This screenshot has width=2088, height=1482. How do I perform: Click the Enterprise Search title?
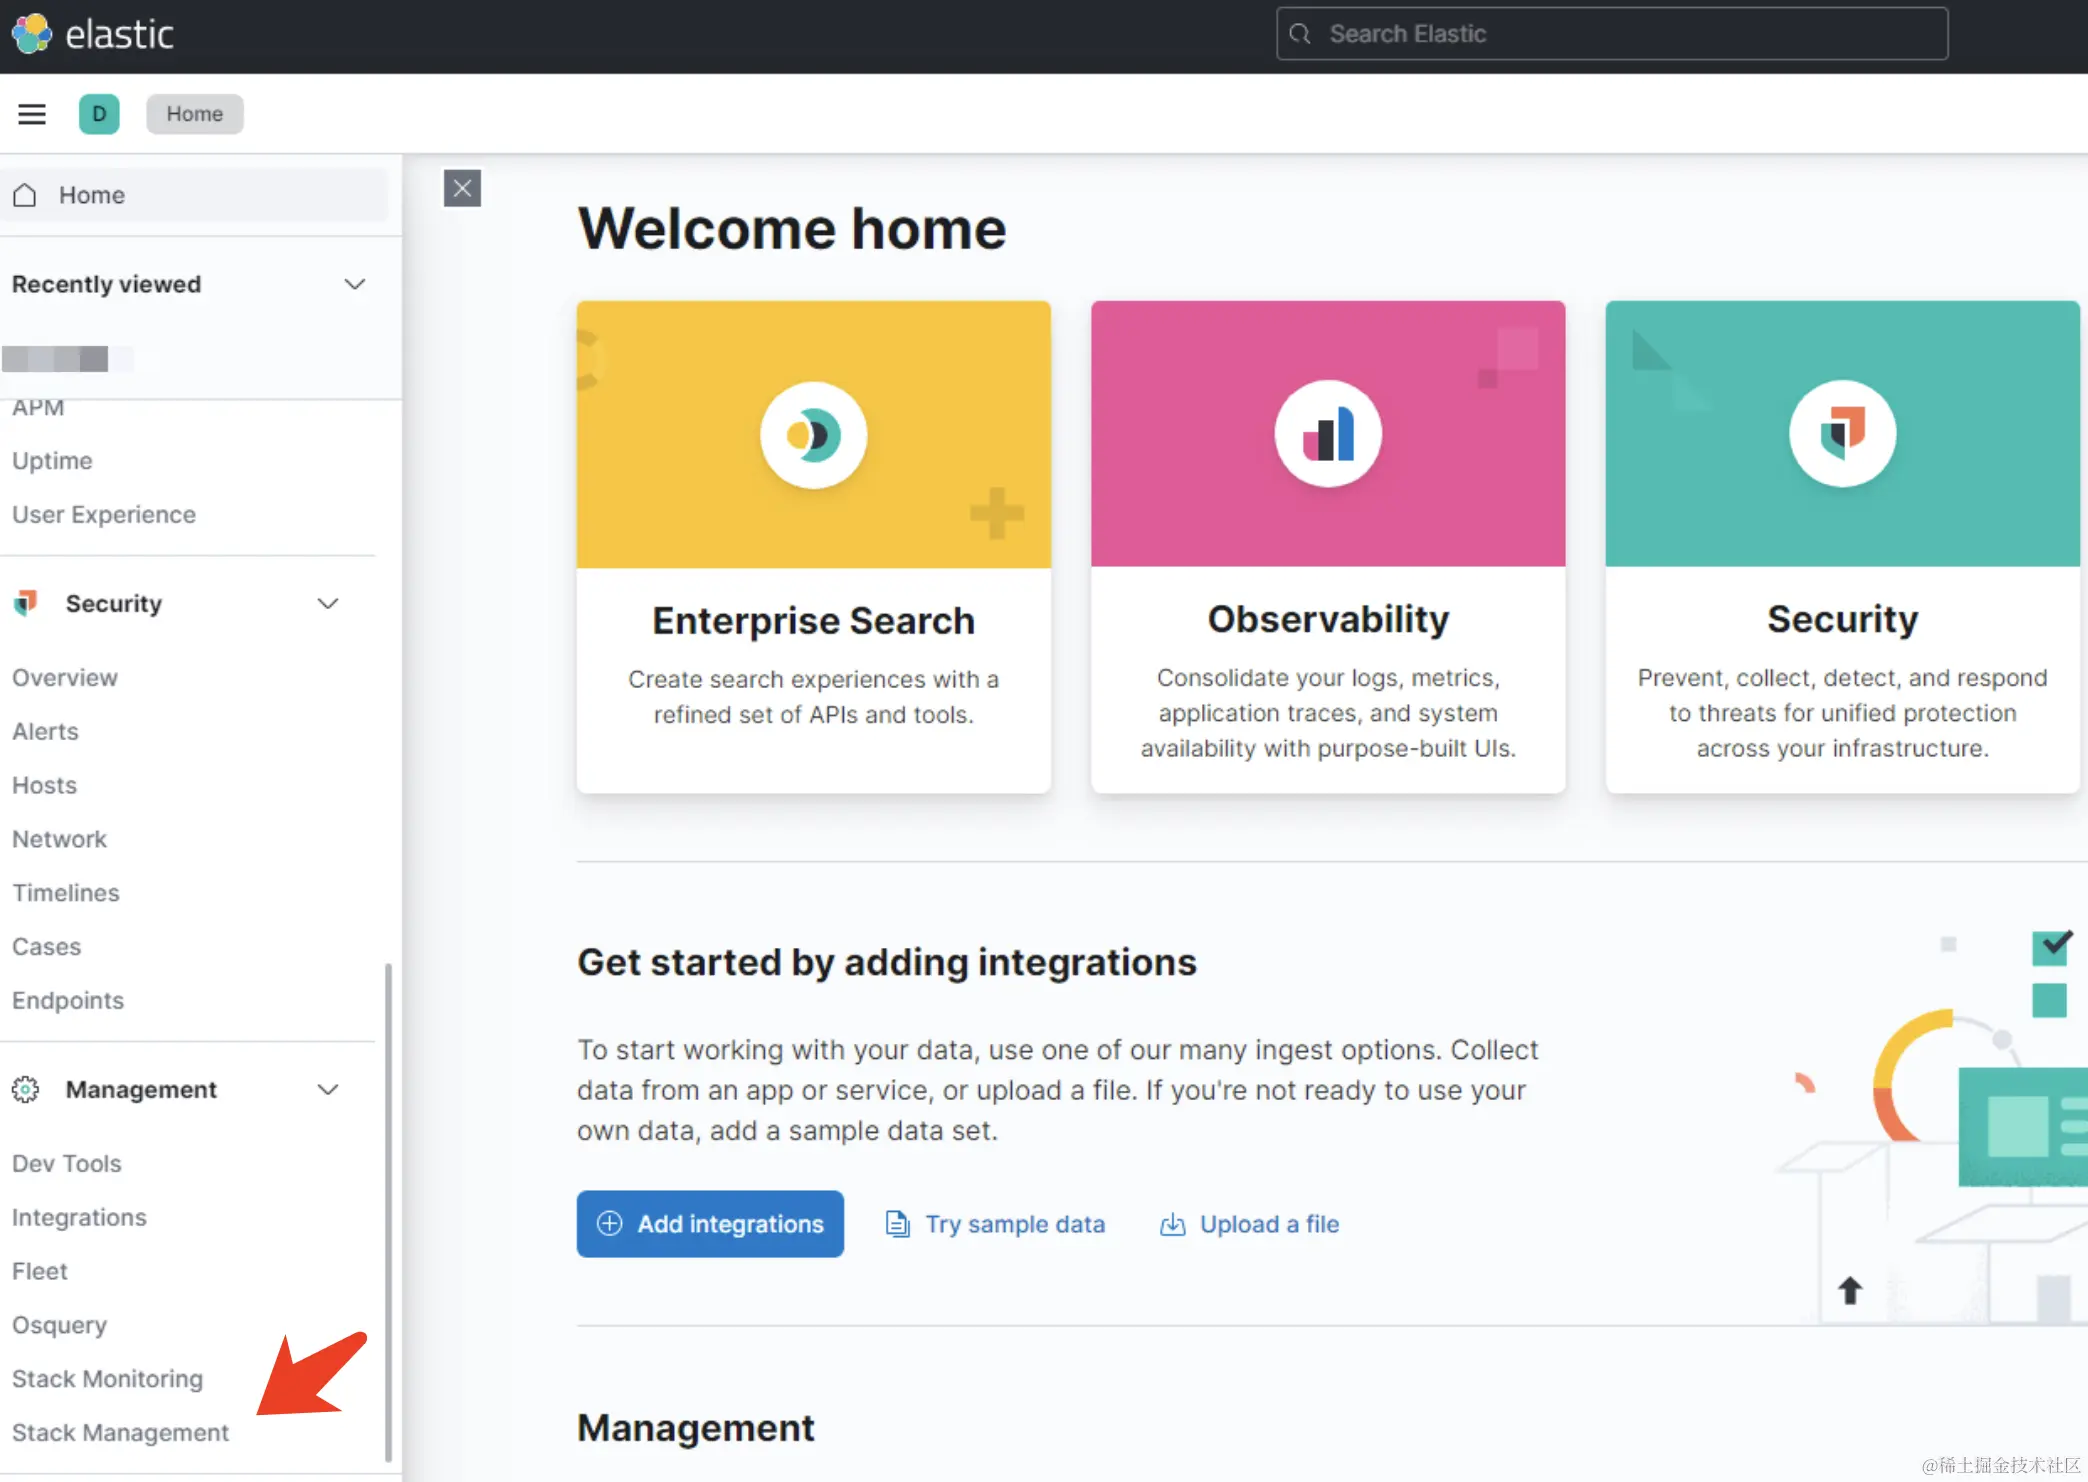(814, 621)
